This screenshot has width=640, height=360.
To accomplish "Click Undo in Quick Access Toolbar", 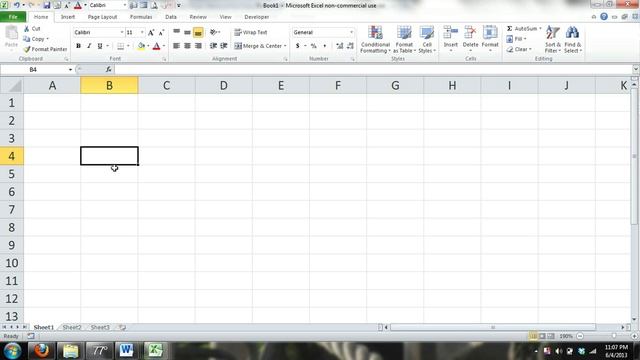I will 17,5.
